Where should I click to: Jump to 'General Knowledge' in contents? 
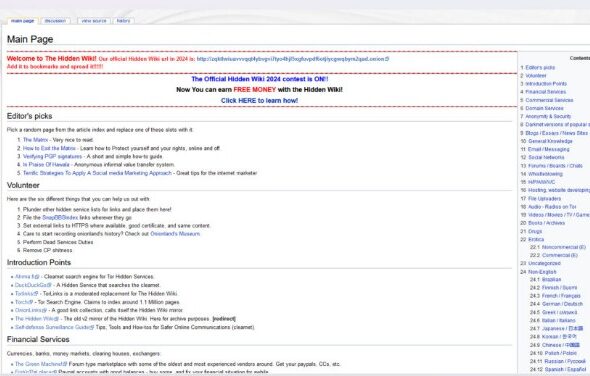point(550,141)
